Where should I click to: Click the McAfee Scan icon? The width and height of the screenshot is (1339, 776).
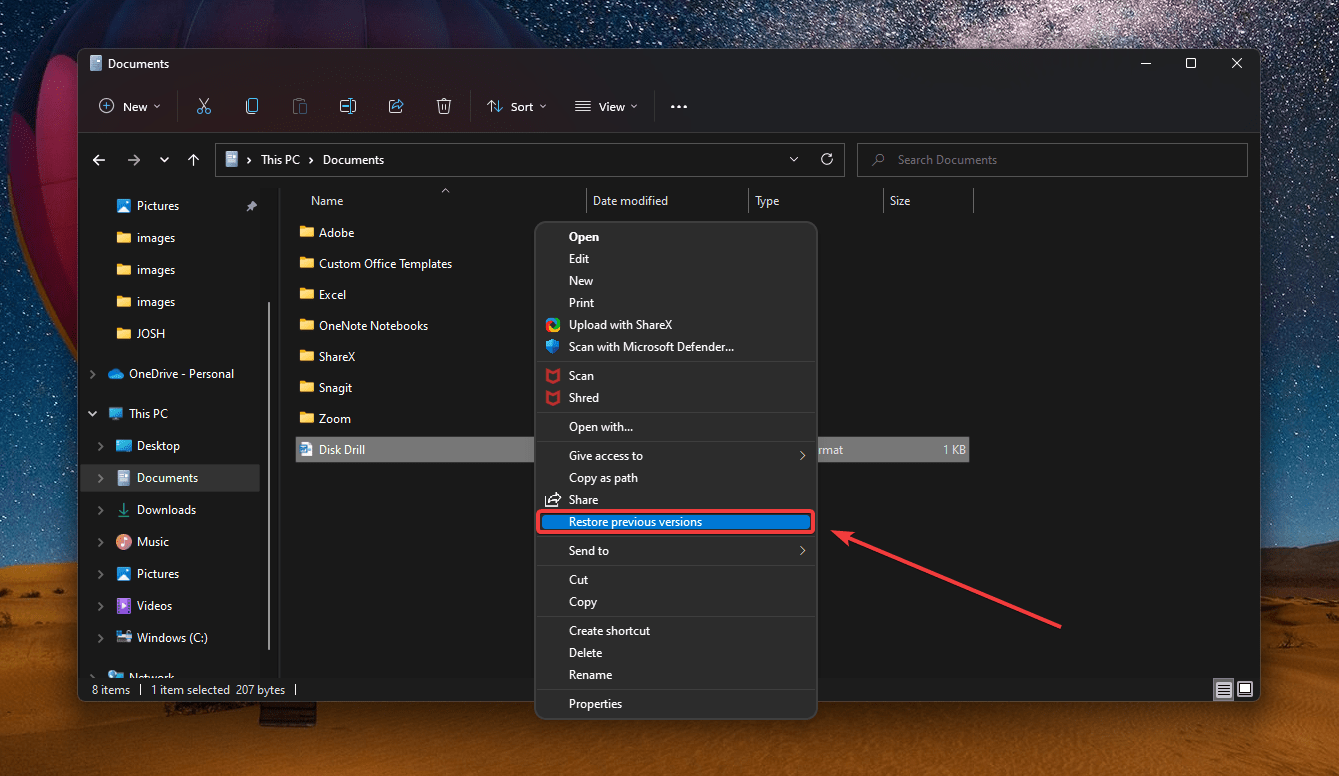point(552,376)
